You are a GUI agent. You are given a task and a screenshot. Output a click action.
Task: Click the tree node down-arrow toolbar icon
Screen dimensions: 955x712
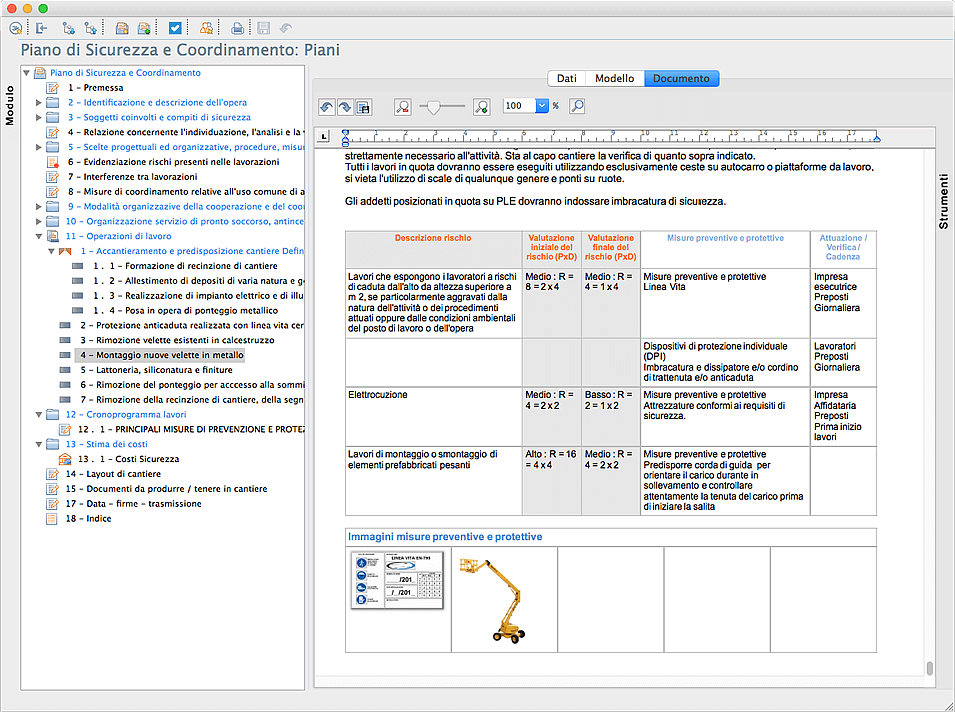(69, 28)
